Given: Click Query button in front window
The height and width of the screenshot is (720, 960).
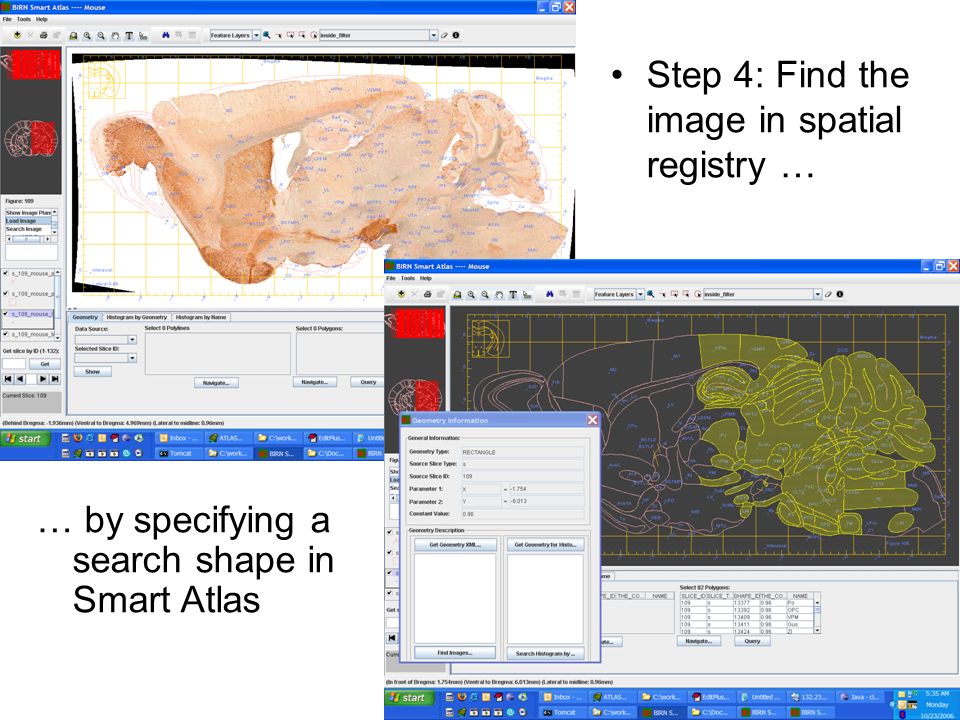Looking at the screenshot, I should point(752,641).
